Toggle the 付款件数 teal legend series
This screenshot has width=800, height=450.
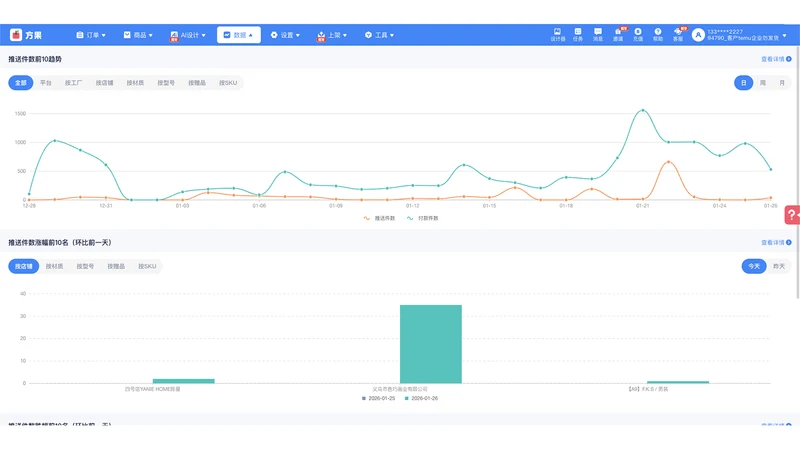pyautogui.click(x=422, y=218)
